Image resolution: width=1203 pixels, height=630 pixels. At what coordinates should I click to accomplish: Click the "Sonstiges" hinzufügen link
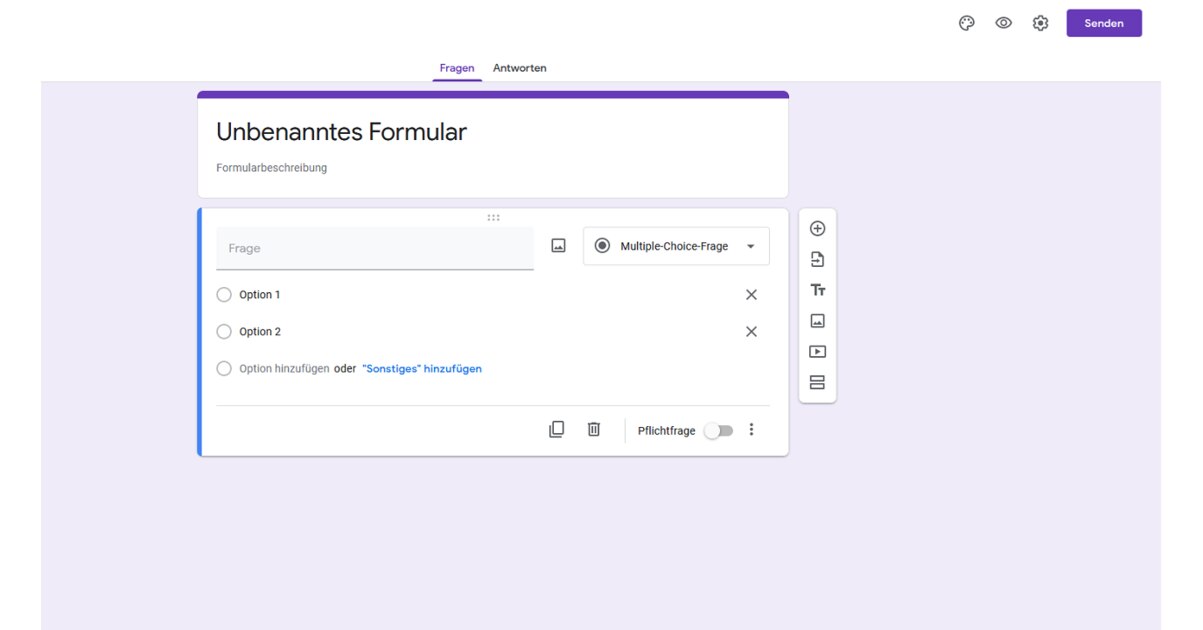[421, 369]
